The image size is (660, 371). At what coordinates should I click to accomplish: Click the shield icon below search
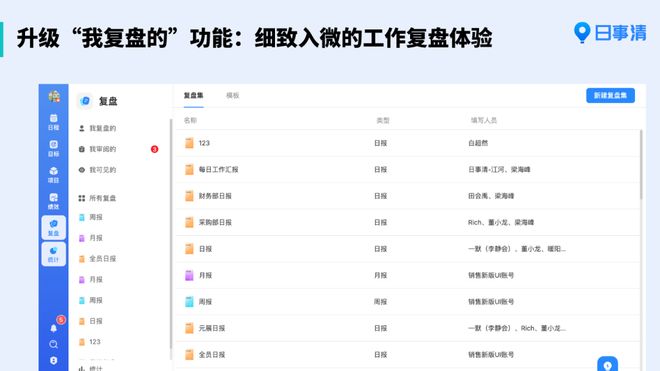53,360
